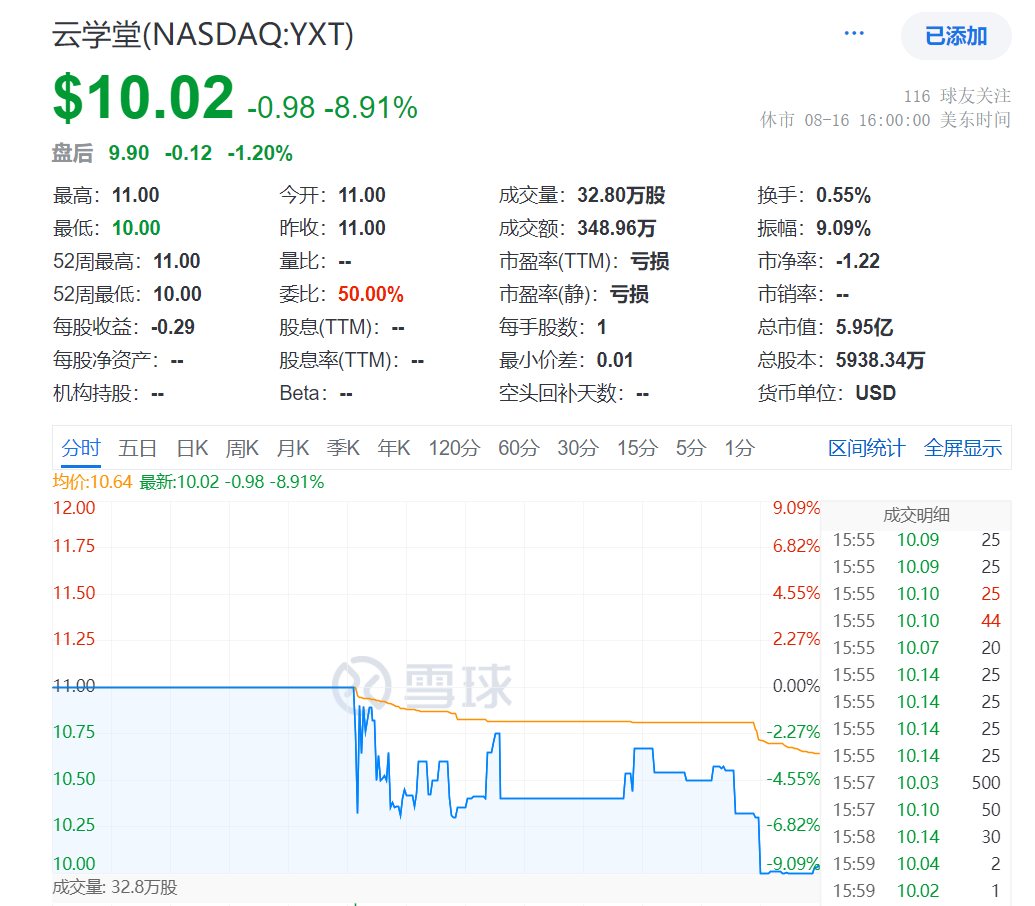The image size is (1035, 906).
Task: Click the 换手 value 0.55%
Action: click(x=843, y=195)
